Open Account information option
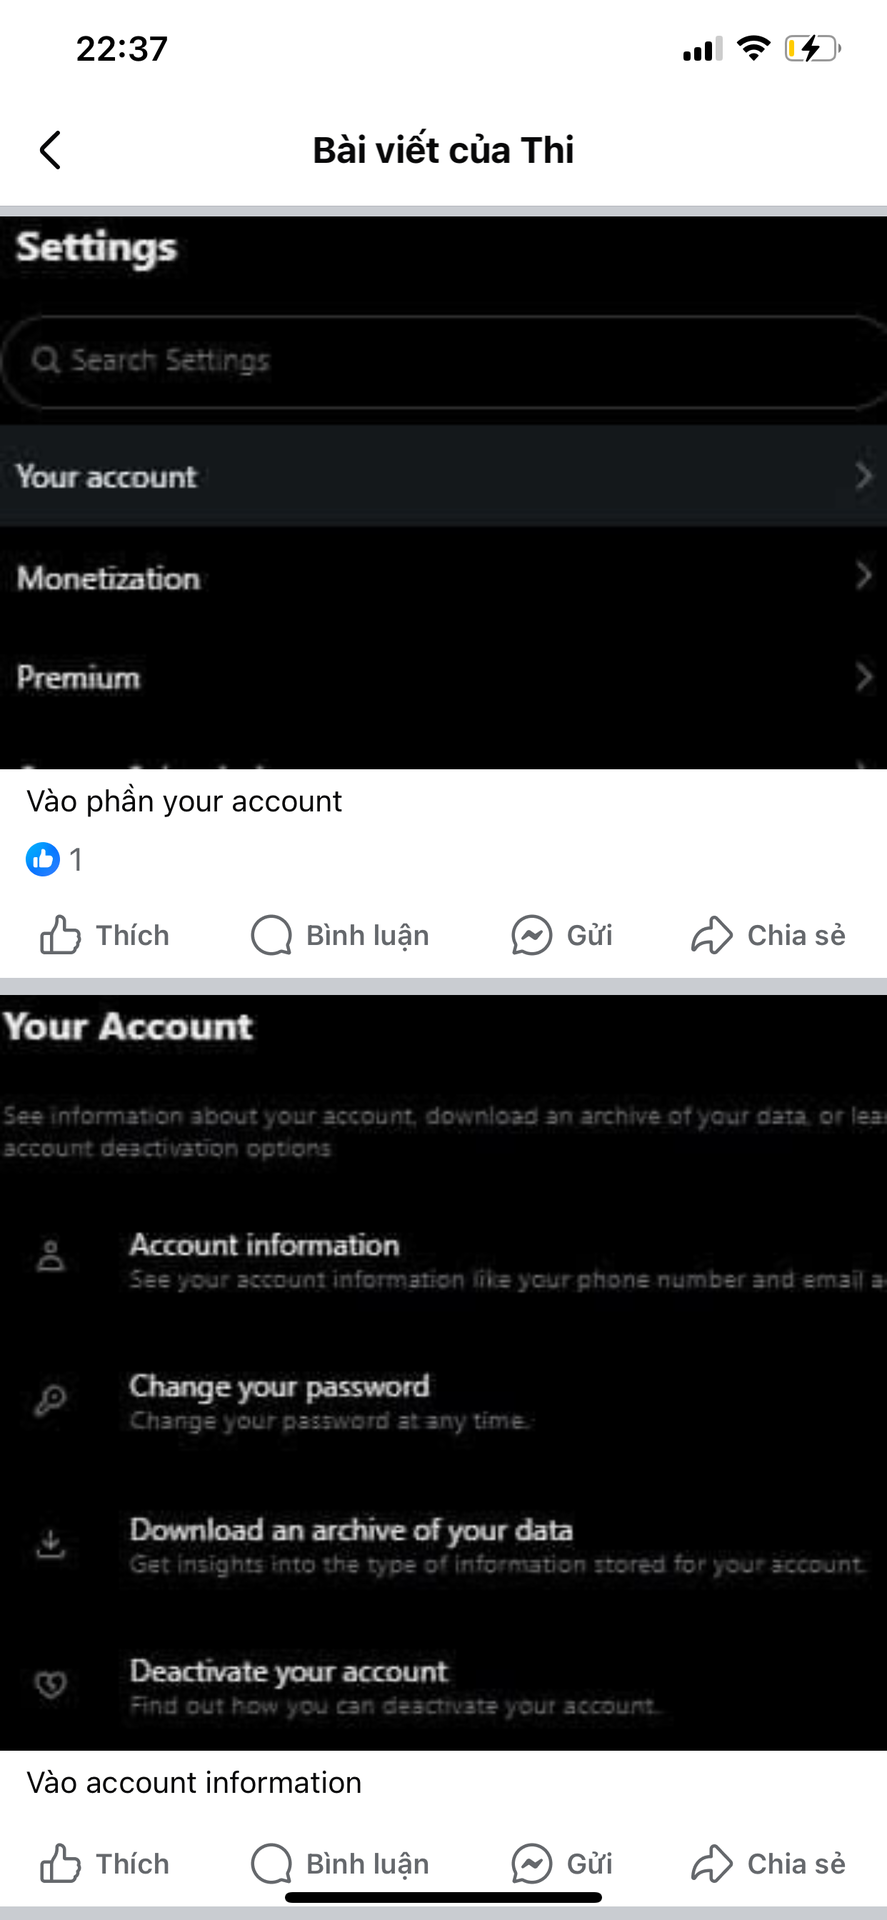This screenshot has width=887, height=1920. click(265, 1246)
